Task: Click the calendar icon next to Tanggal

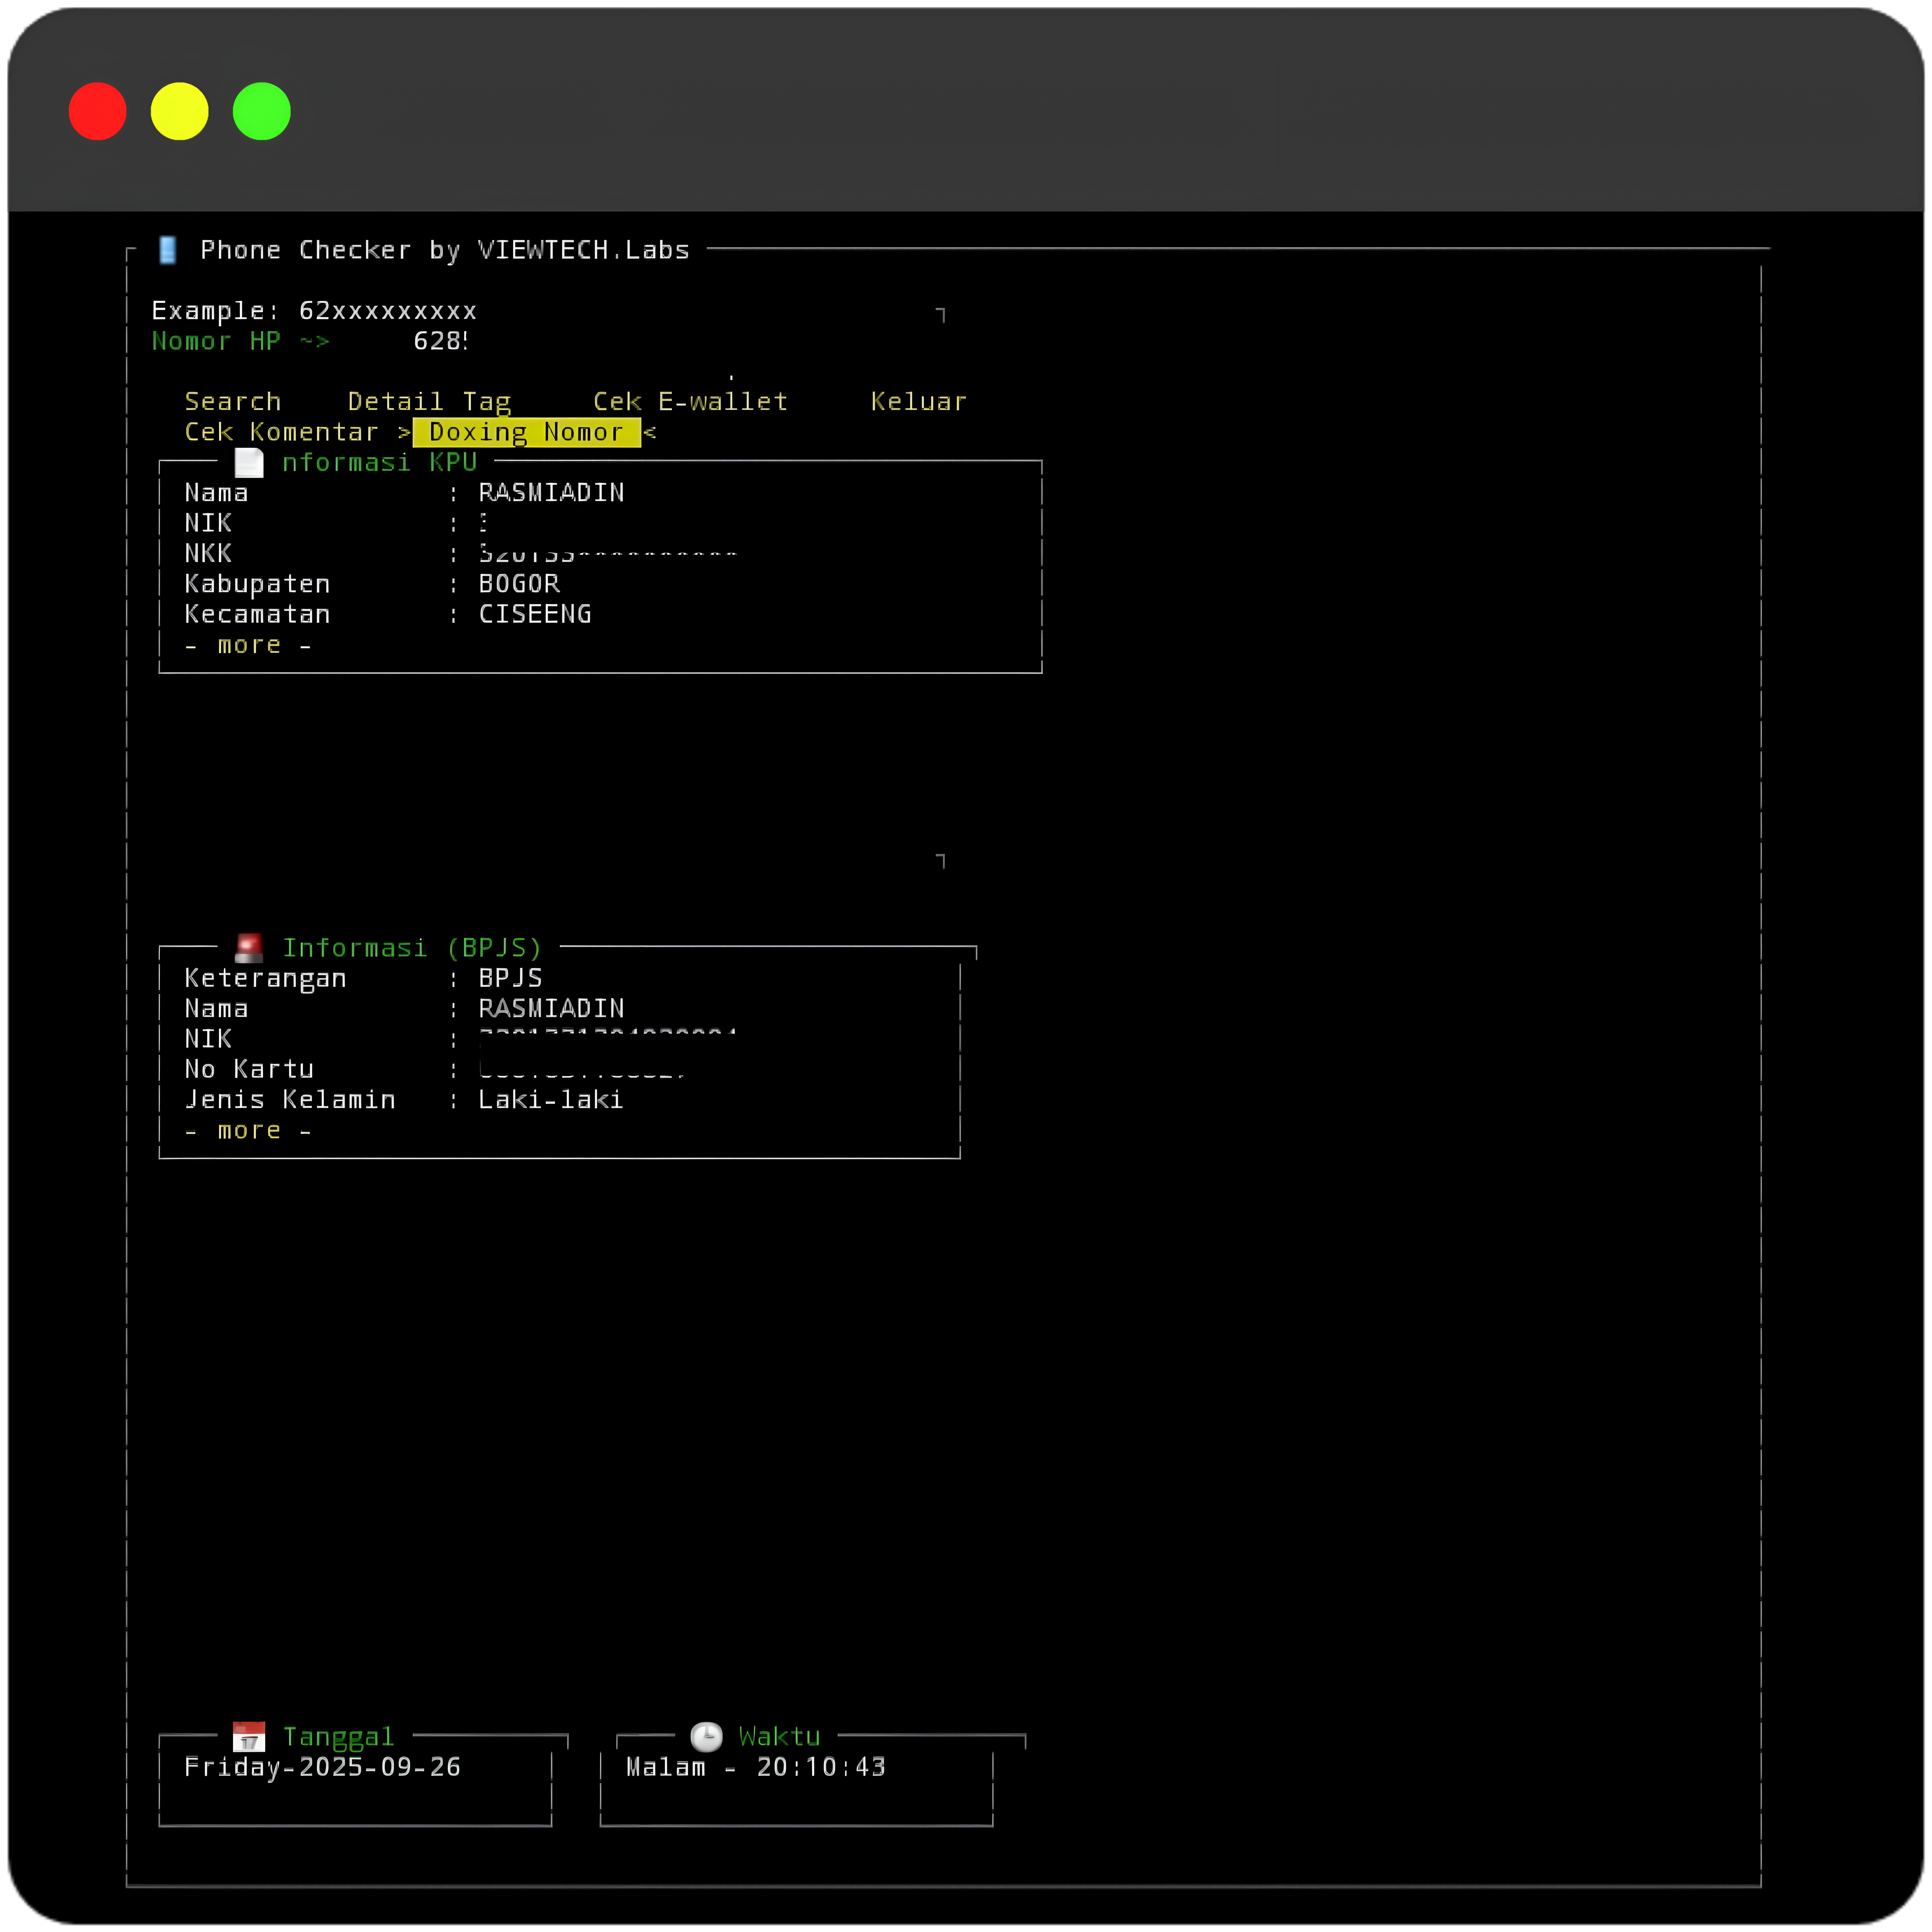Action: point(249,1737)
